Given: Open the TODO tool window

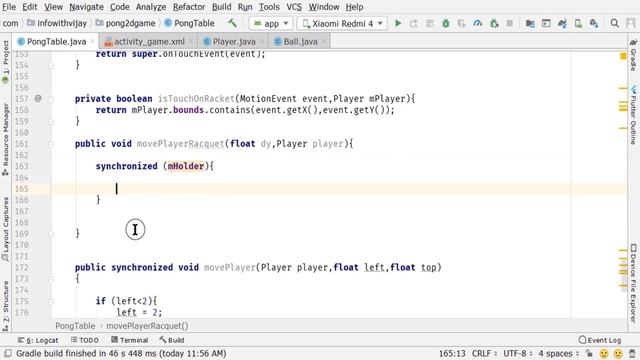Looking at the screenshot, I should pos(84,340).
